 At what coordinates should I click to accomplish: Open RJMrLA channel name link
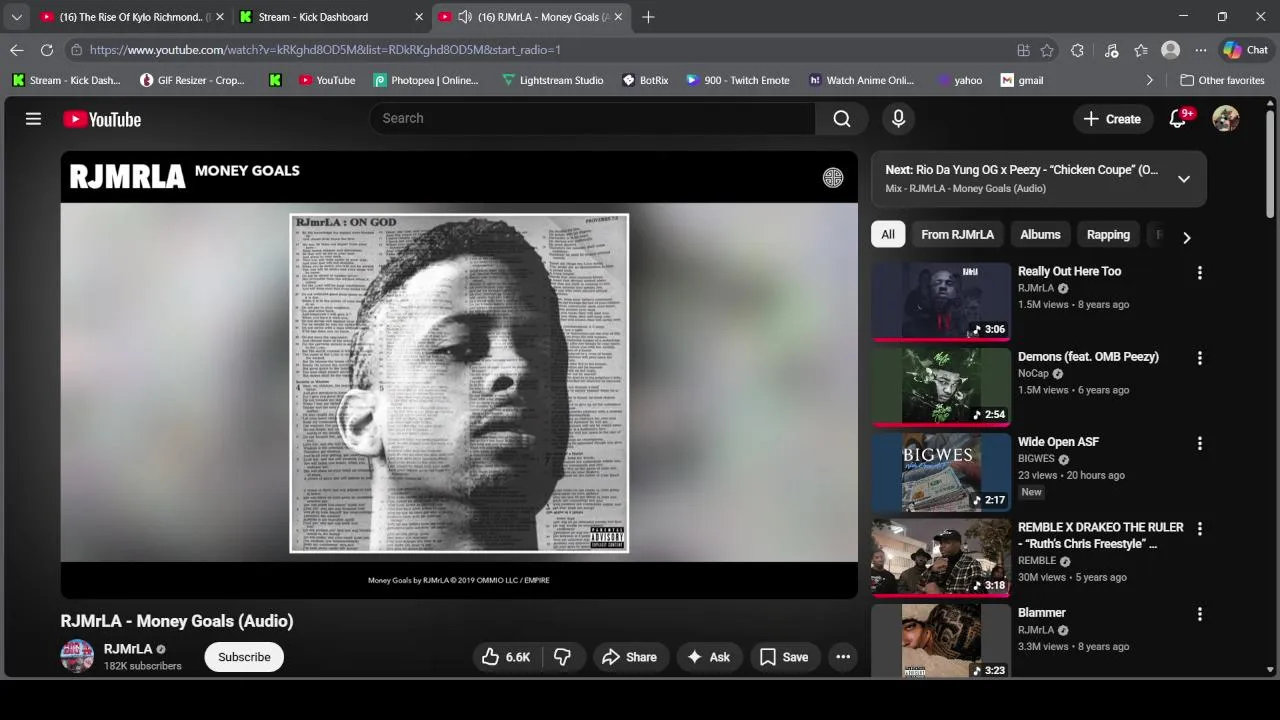(x=128, y=649)
